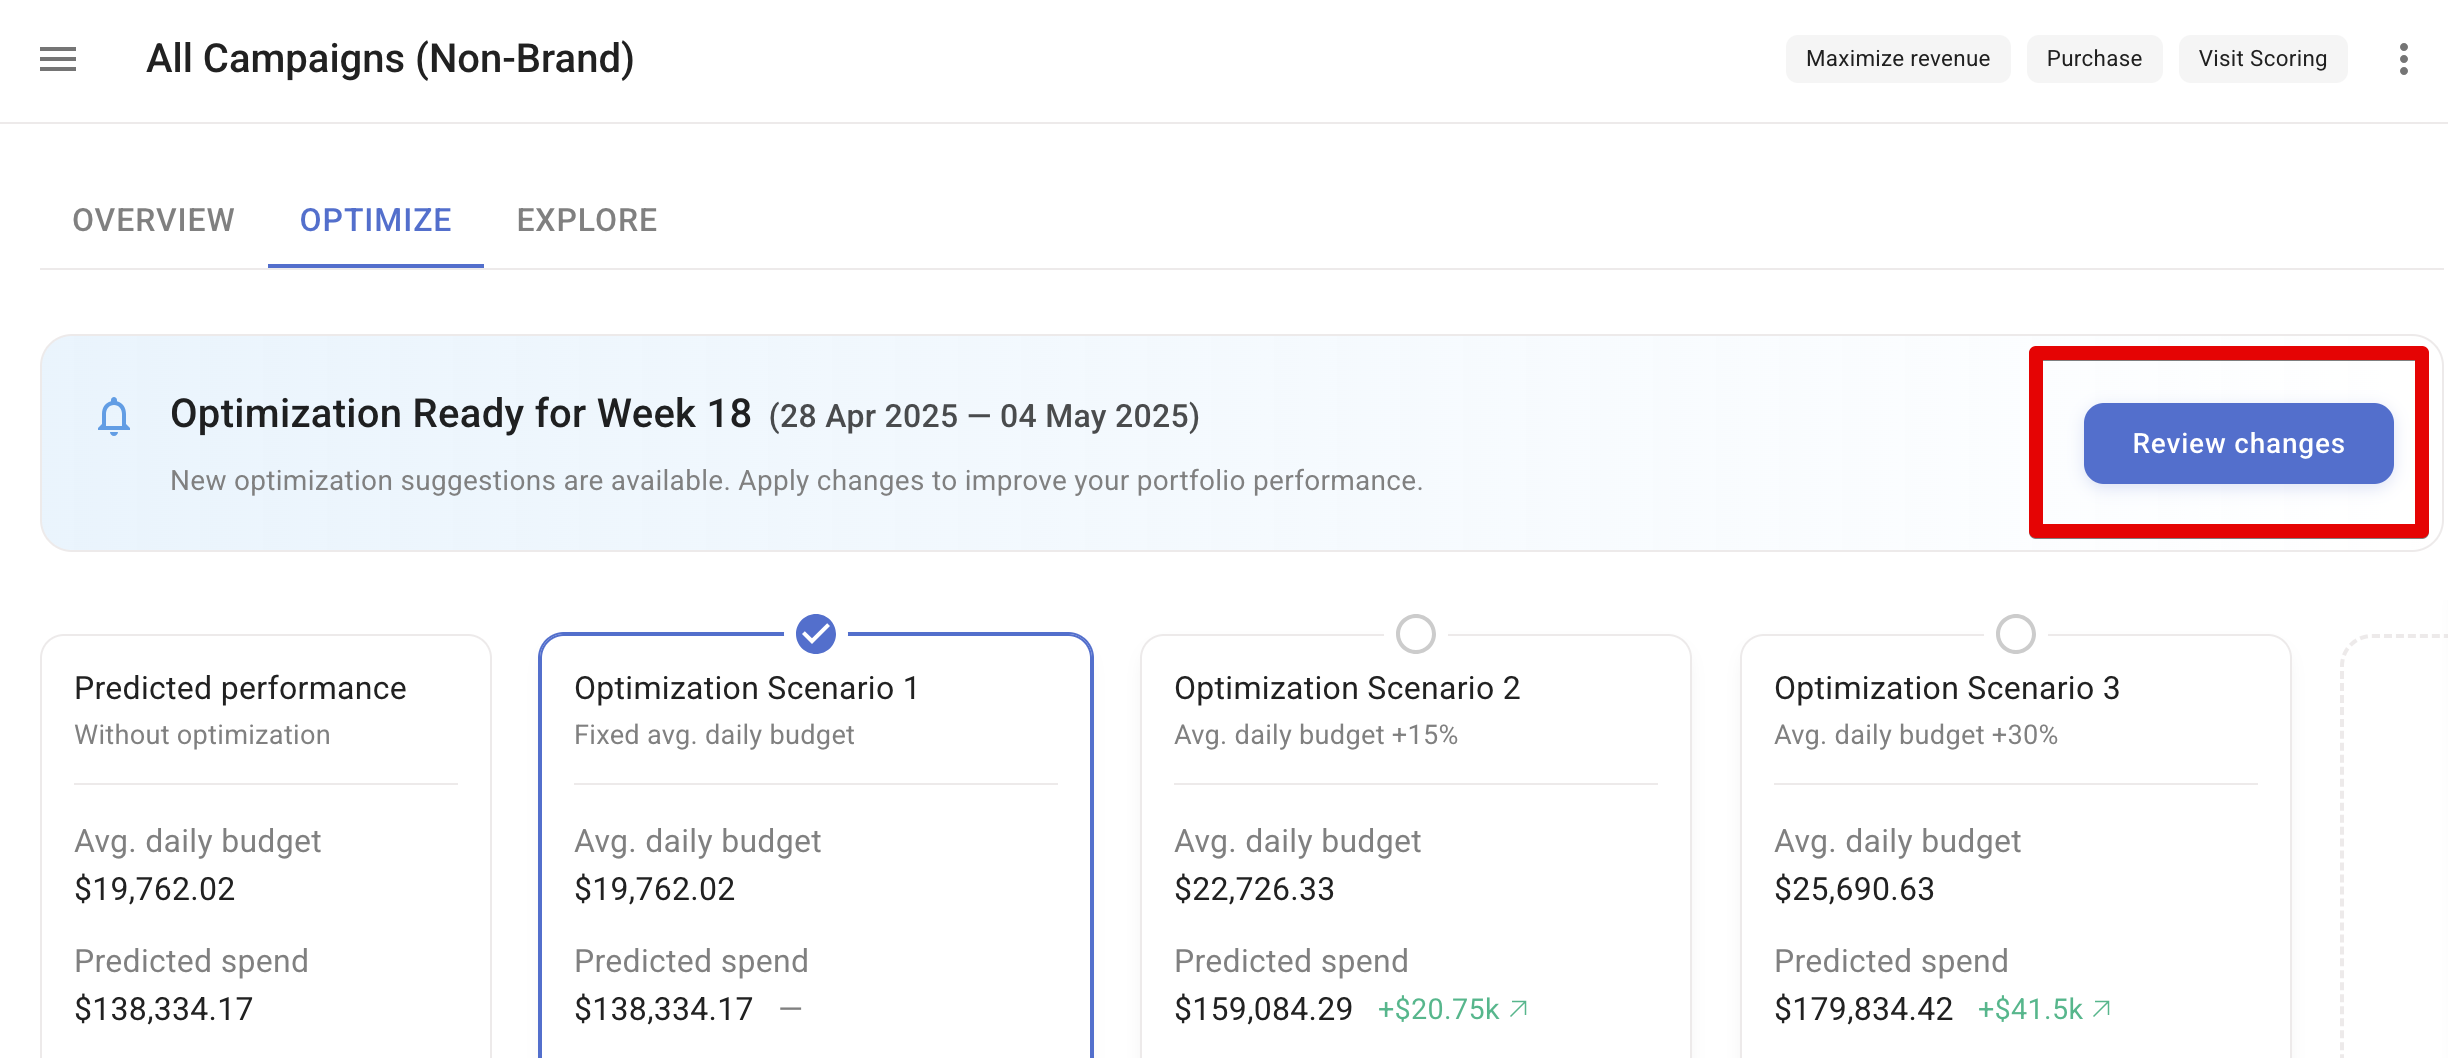Switch to the Overview tab
The width and height of the screenshot is (2448, 1058).
pos(153,220)
